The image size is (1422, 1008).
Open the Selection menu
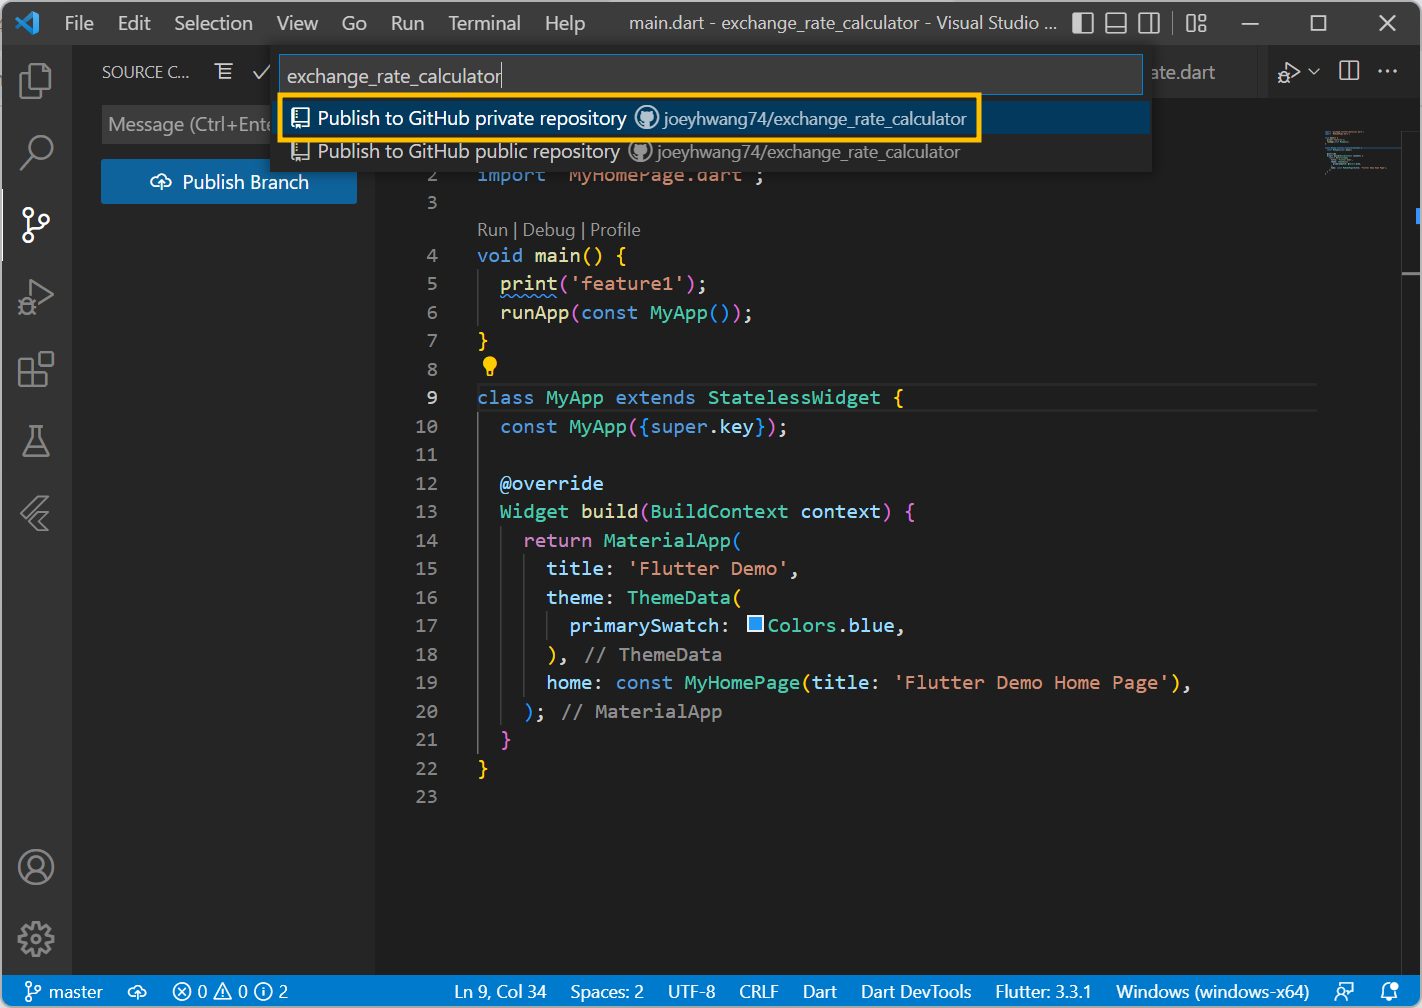click(x=213, y=23)
